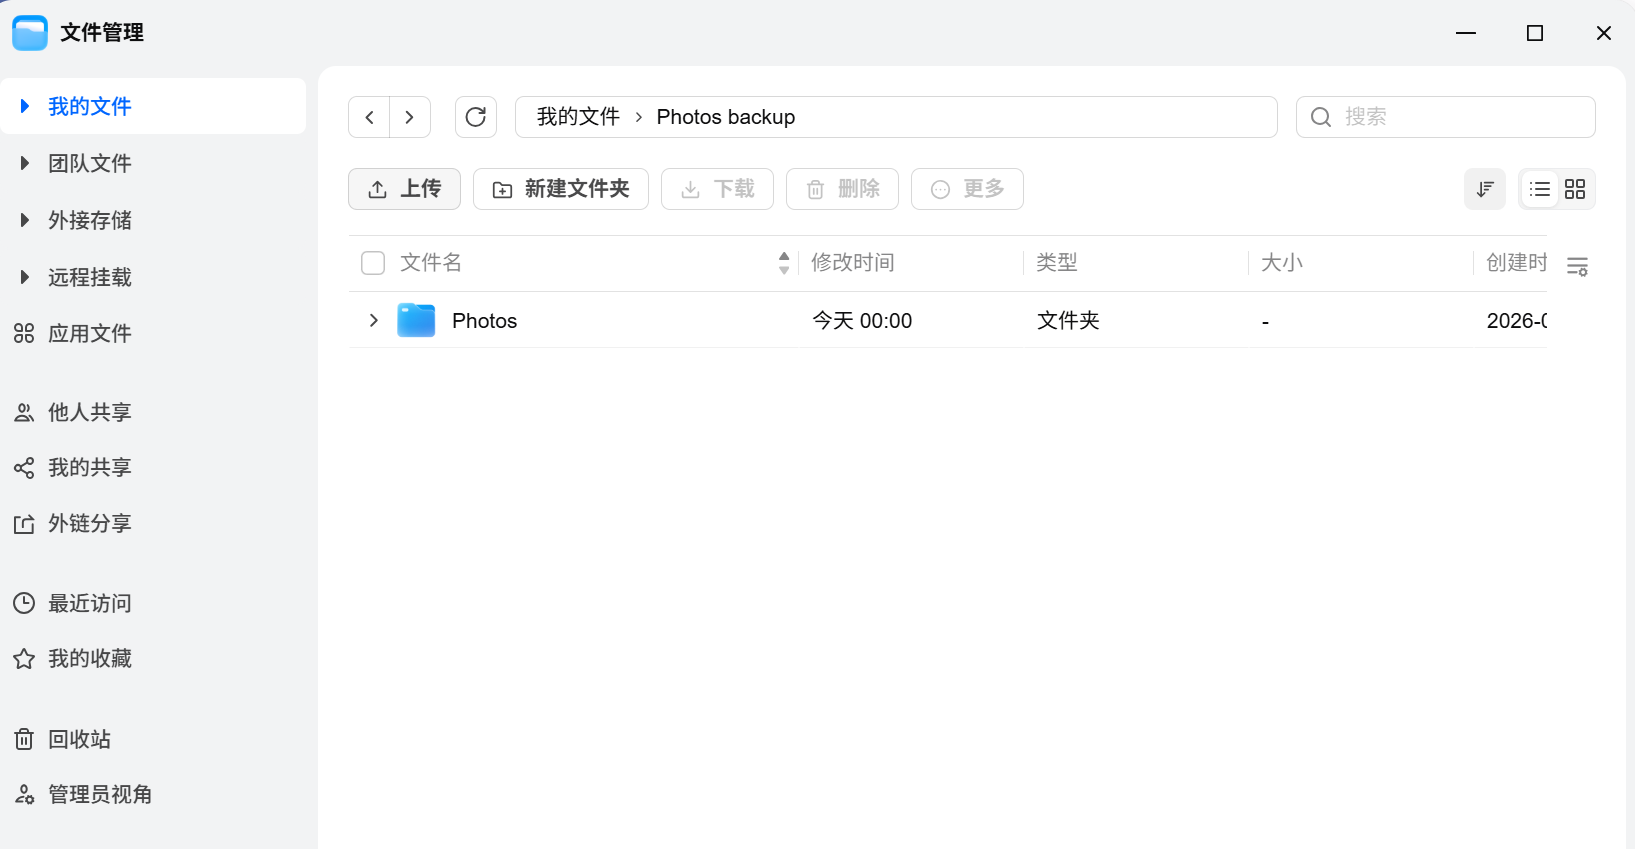Switch to grid view
This screenshot has width=1635, height=849.
coord(1575,189)
